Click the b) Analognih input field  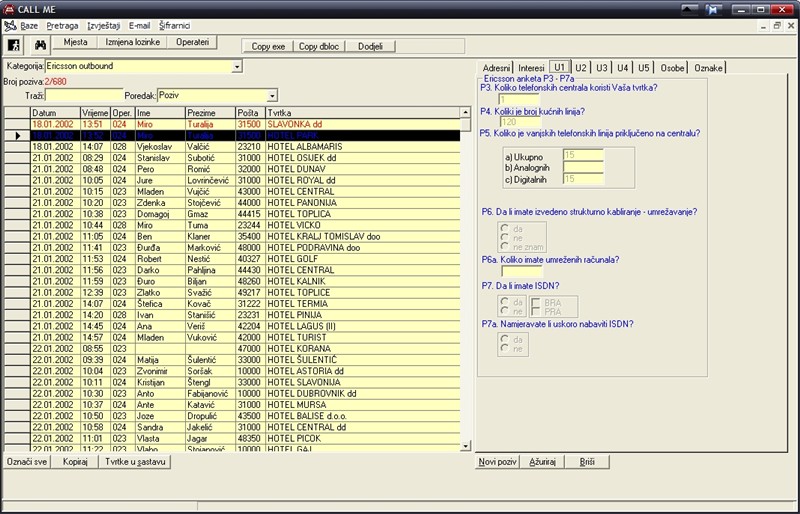pos(583,167)
